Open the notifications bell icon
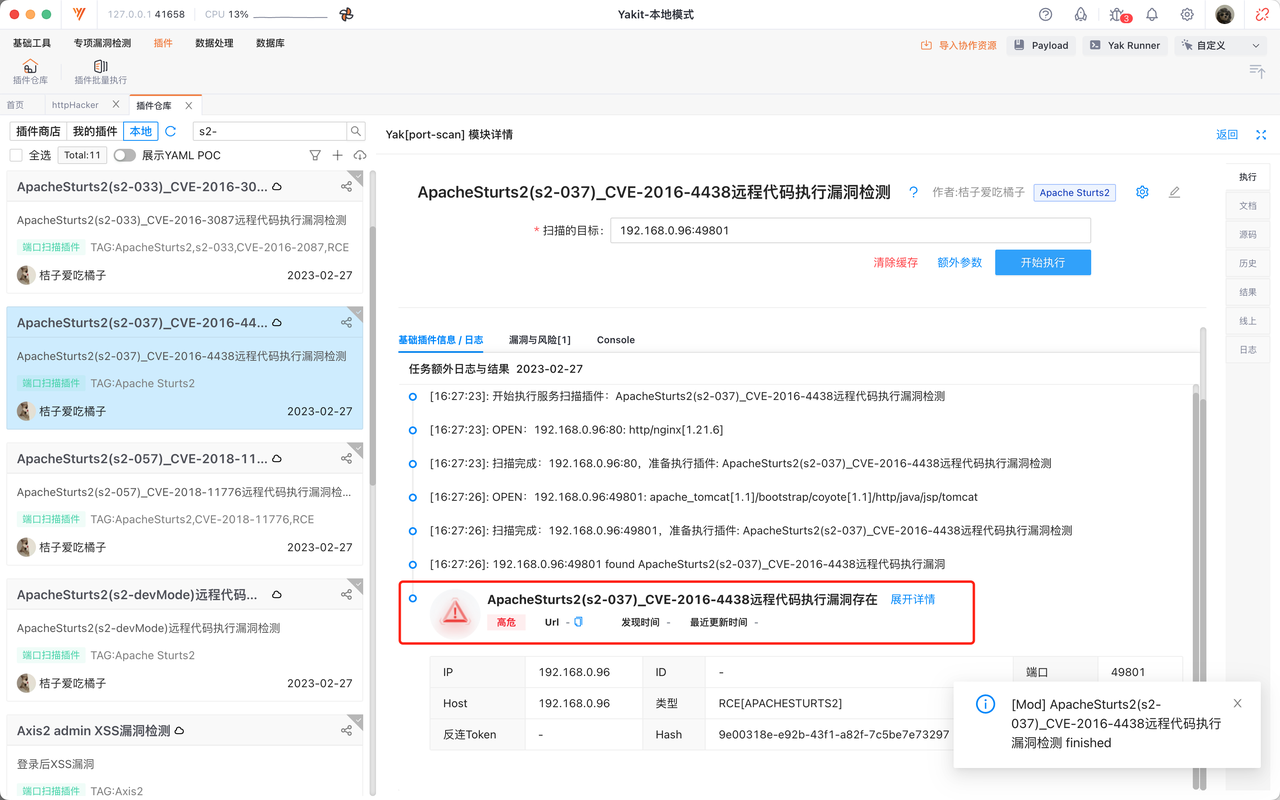 [1152, 15]
